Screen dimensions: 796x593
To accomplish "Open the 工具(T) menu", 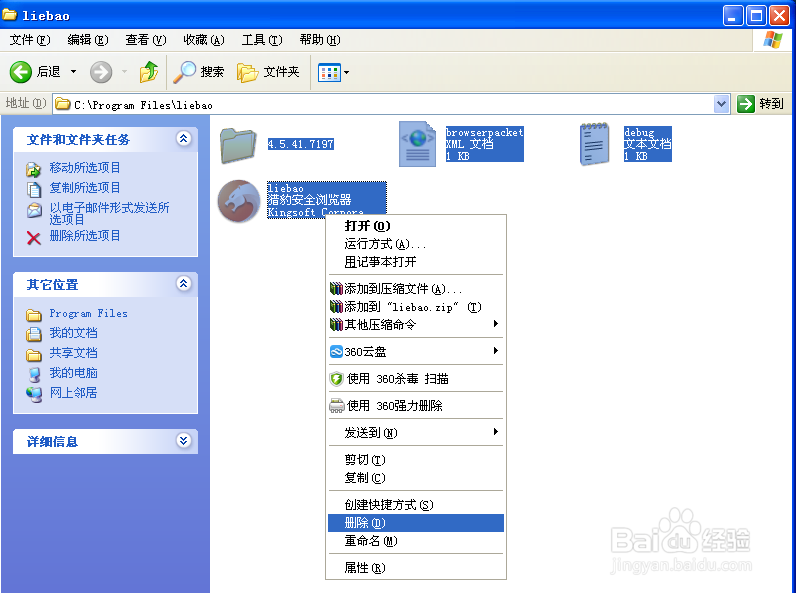I will [x=262, y=40].
